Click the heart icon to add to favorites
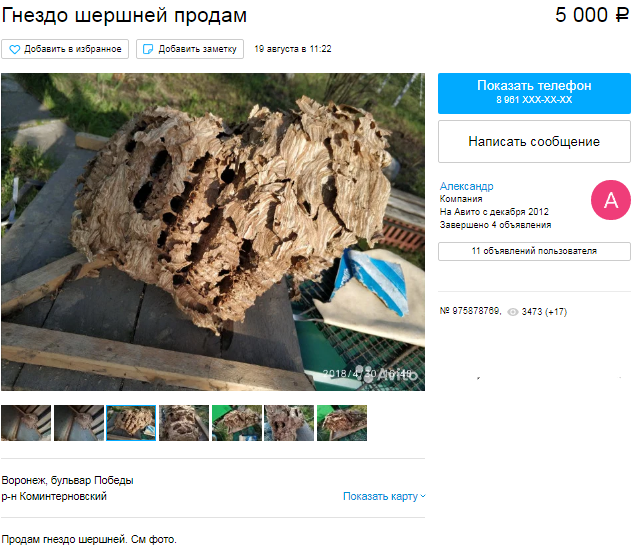Screen dimensions: 644x560 (x=14, y=49)
